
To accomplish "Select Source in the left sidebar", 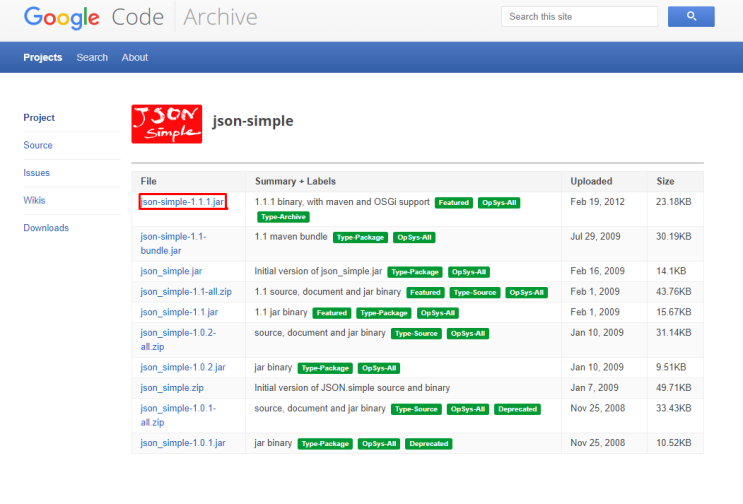I will (38, 145).
